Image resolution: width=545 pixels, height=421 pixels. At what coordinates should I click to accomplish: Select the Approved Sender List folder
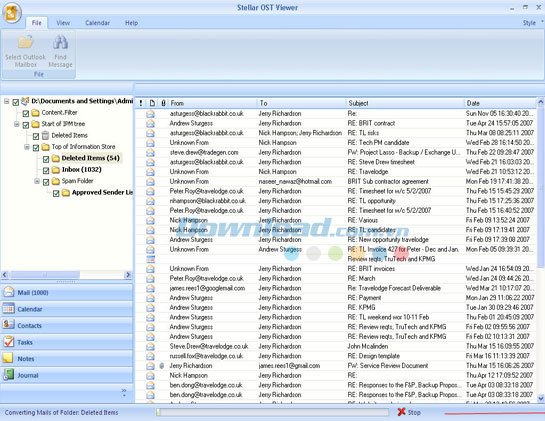pyautogui.click(x=102, y=193)
